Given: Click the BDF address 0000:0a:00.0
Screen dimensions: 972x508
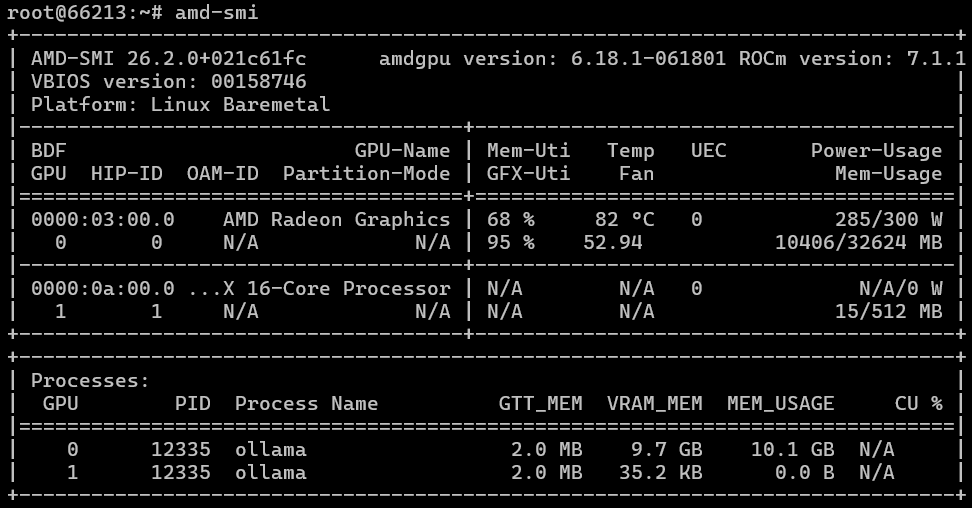Looking at the screenshot, I should pos(103,288).
